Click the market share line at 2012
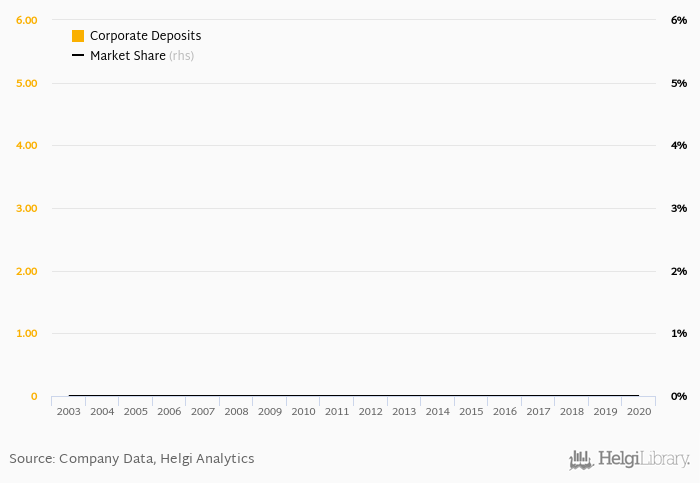 coord(371,396)
